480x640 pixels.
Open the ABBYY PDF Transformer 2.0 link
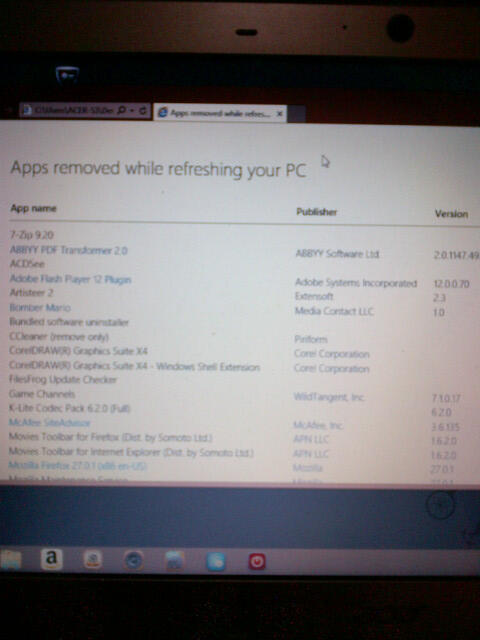pos(69,250)
